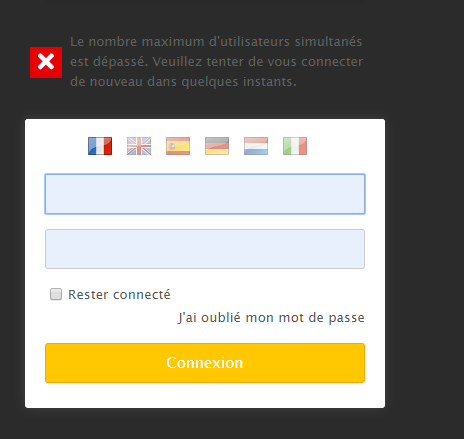Set interface to Deutsch via black-red-gold flag
This screenshot has width=464, height=439.
[217, 146]
